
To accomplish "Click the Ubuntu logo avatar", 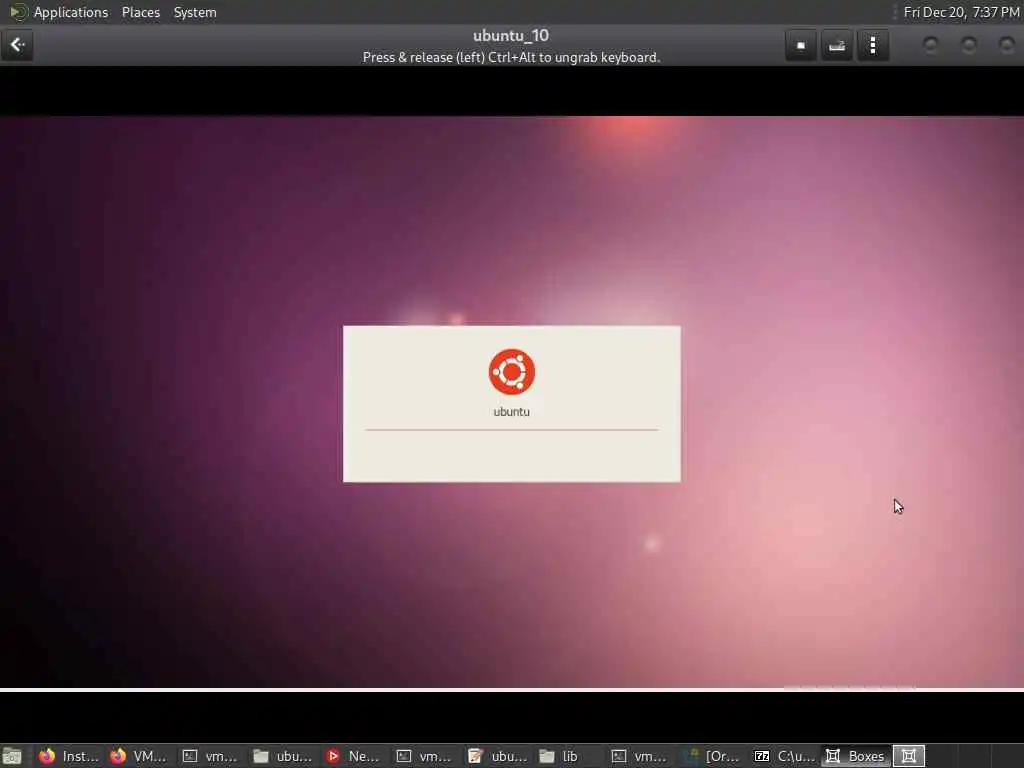I will coord(512,372).
